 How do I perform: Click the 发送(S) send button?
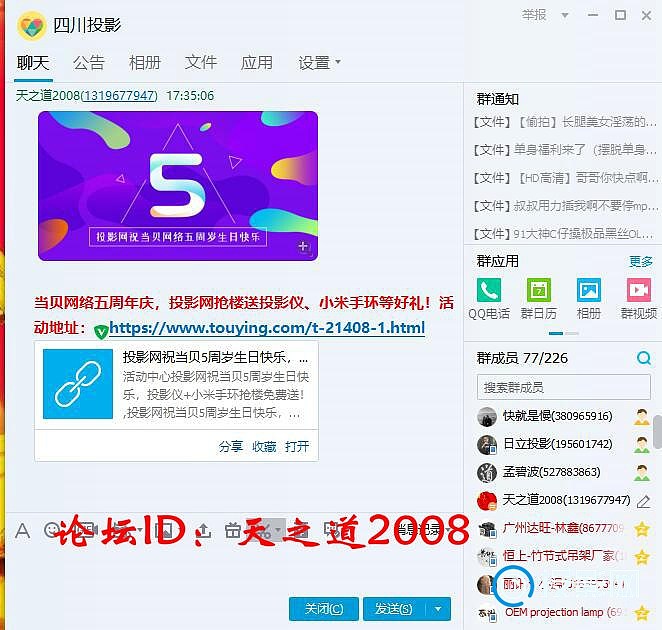coord(393,609)
